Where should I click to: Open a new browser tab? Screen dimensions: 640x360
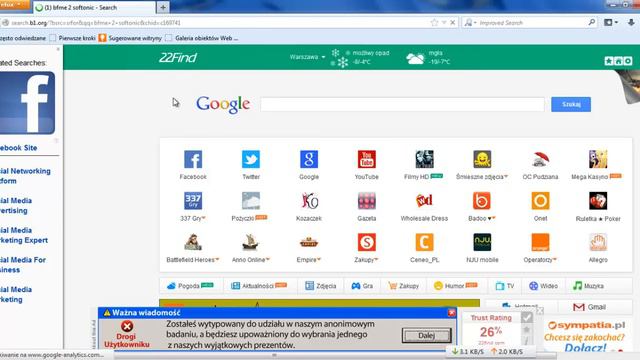[163, 7]
